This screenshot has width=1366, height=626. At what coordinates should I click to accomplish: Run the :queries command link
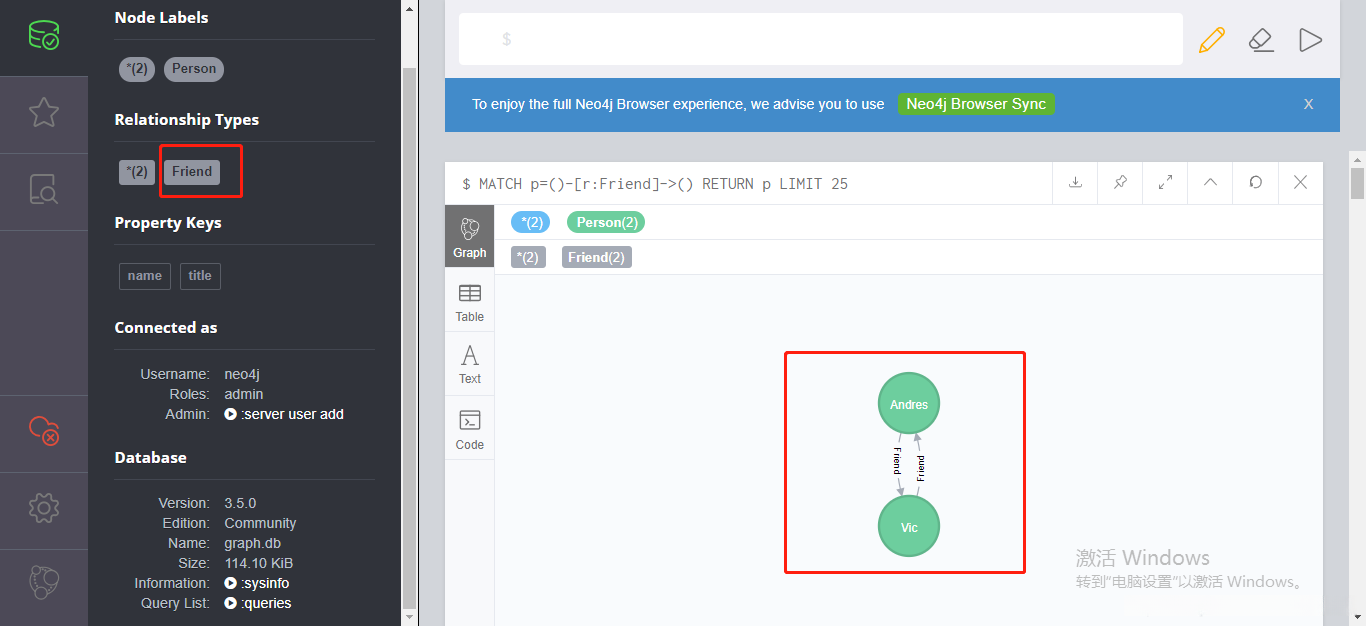point(258,603)
